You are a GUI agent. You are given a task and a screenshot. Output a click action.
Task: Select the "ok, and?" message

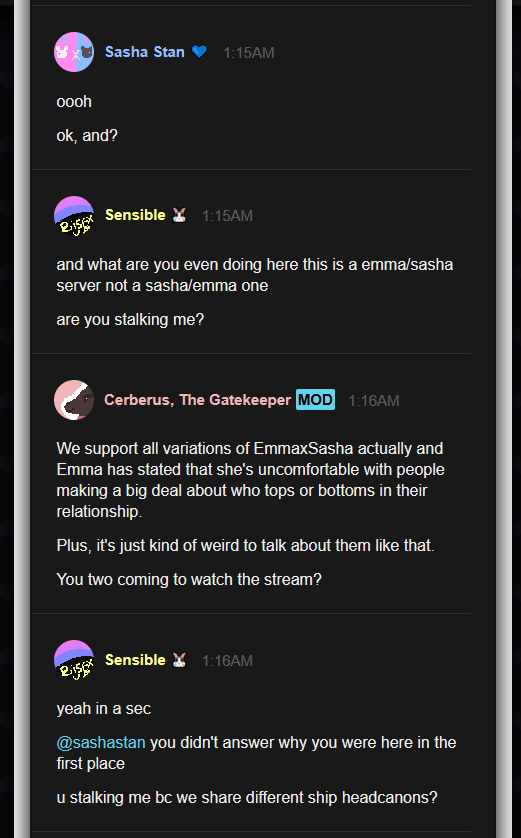pos(87,136)
